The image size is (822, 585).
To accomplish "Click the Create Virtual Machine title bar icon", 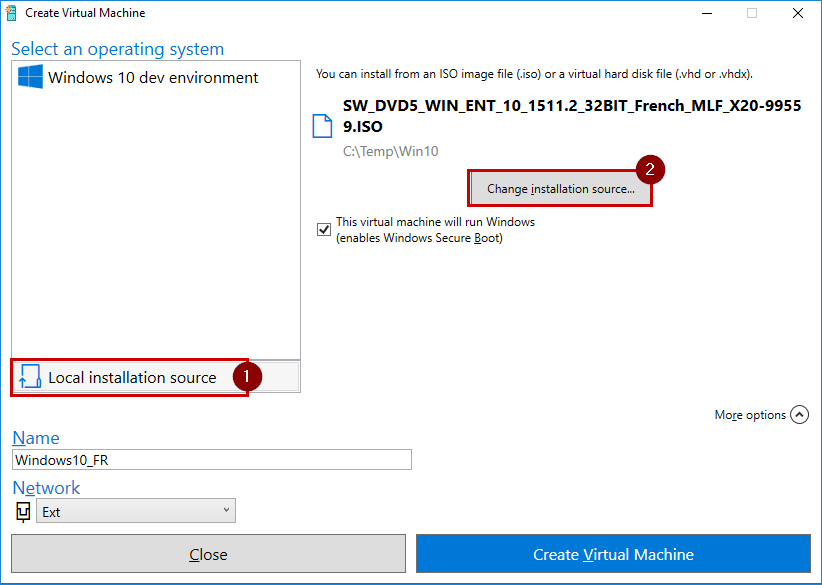I will point(10,13).
